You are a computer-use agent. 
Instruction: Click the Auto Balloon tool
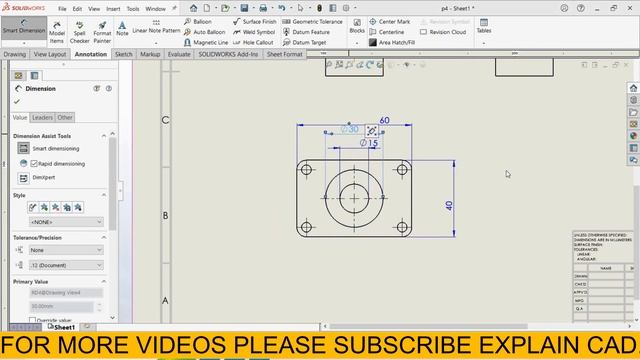[205, 32]
